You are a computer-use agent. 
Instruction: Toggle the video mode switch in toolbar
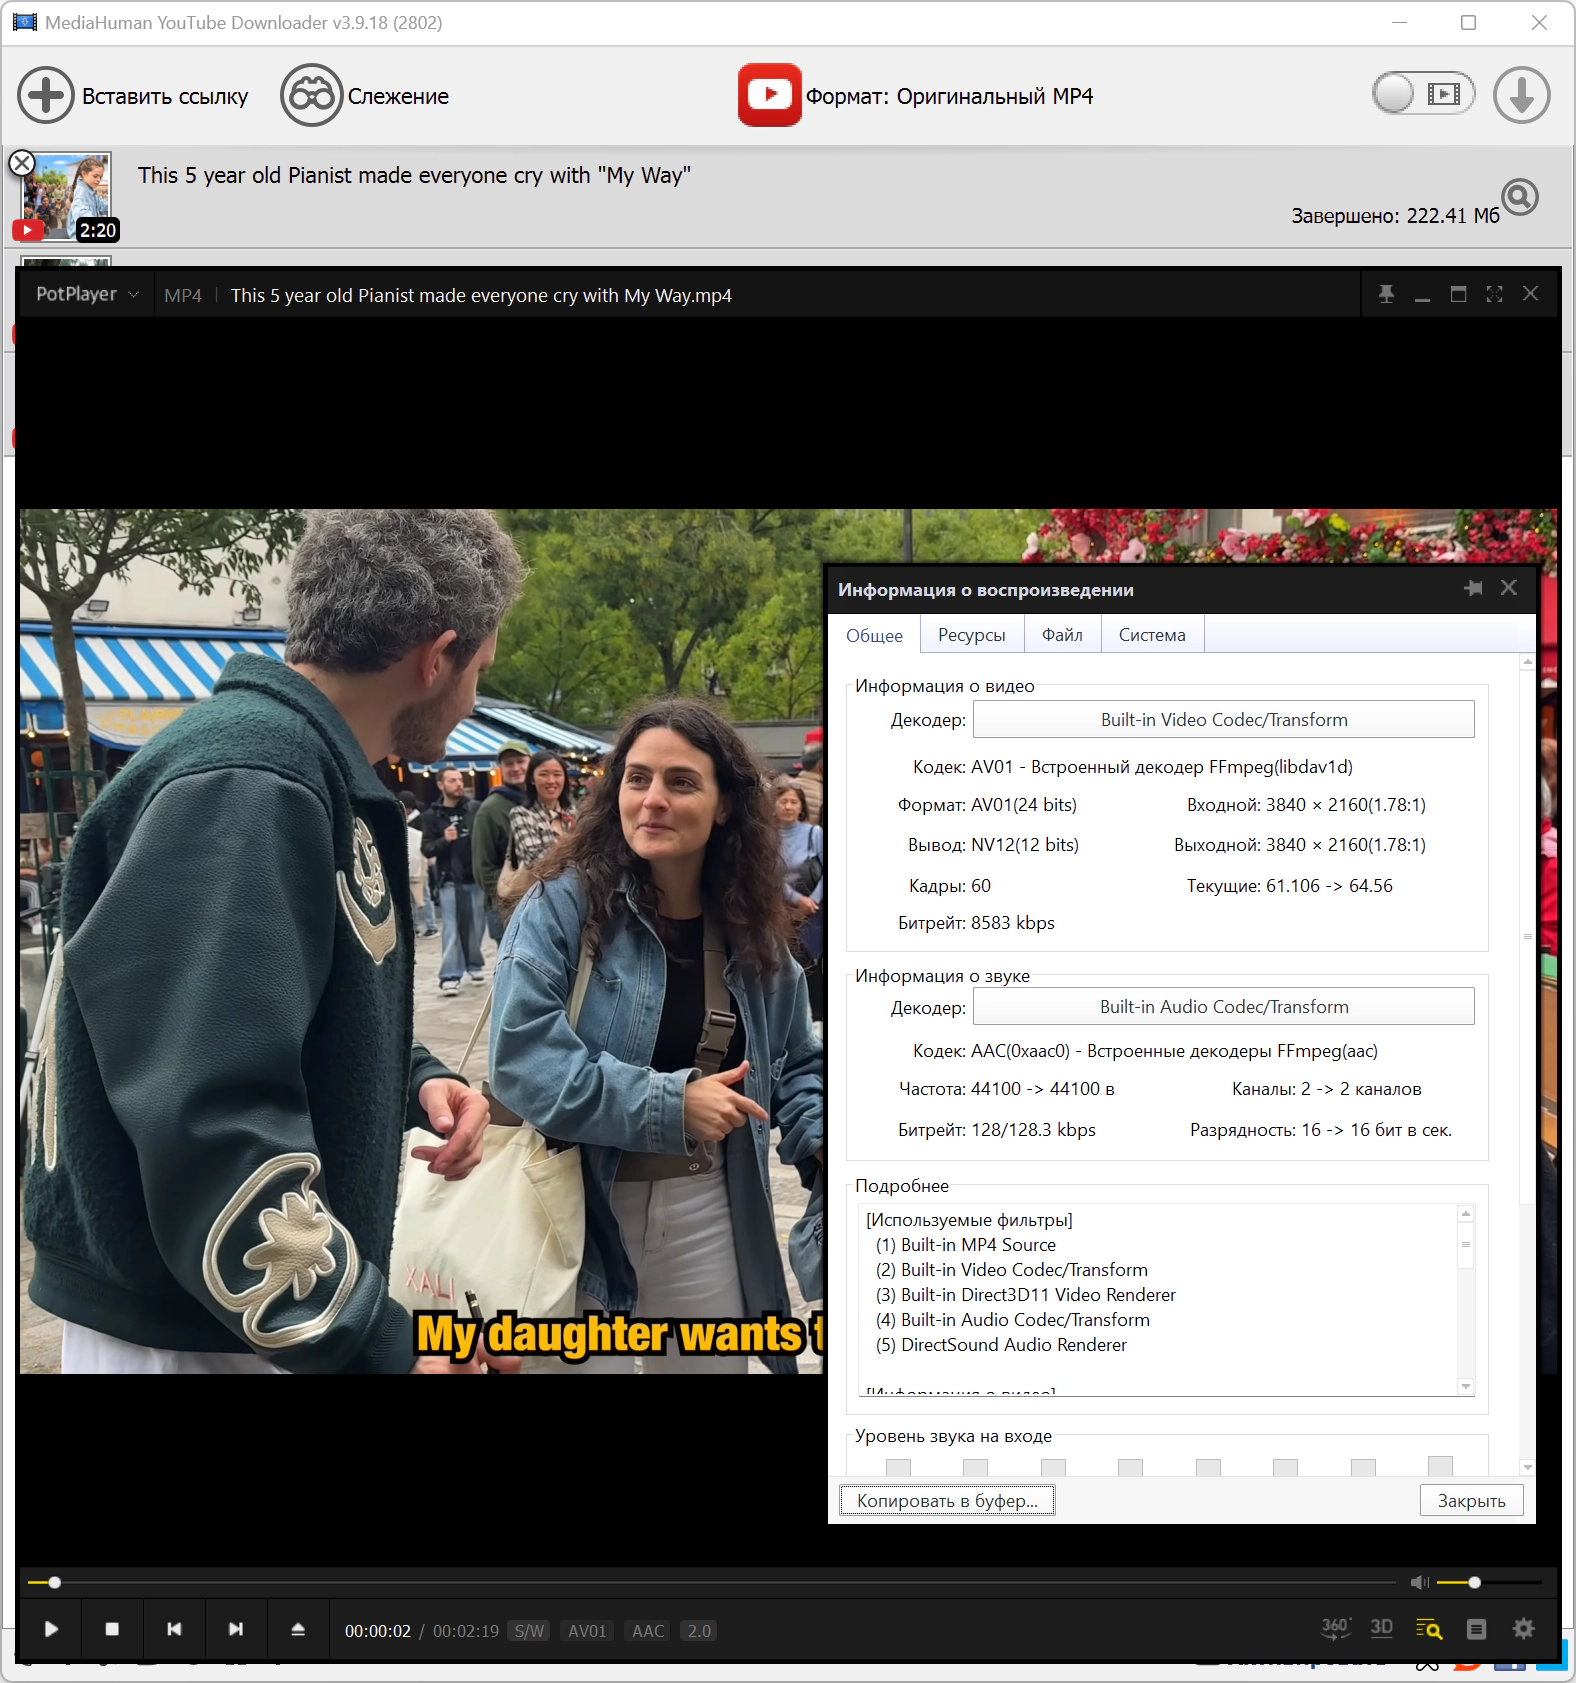1423,95
